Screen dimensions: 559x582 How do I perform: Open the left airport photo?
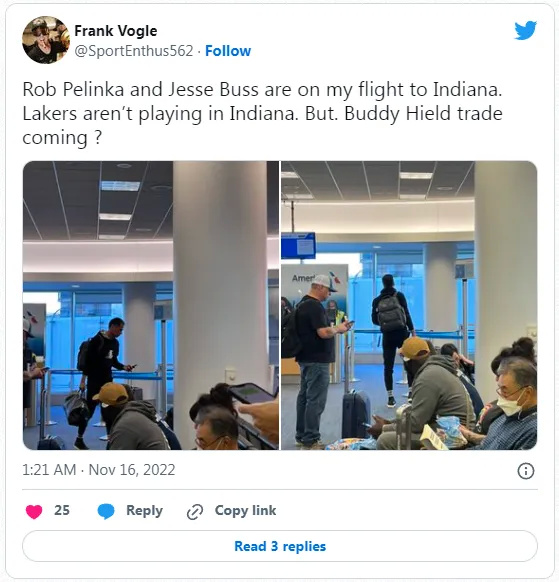[x=151, y=305]
